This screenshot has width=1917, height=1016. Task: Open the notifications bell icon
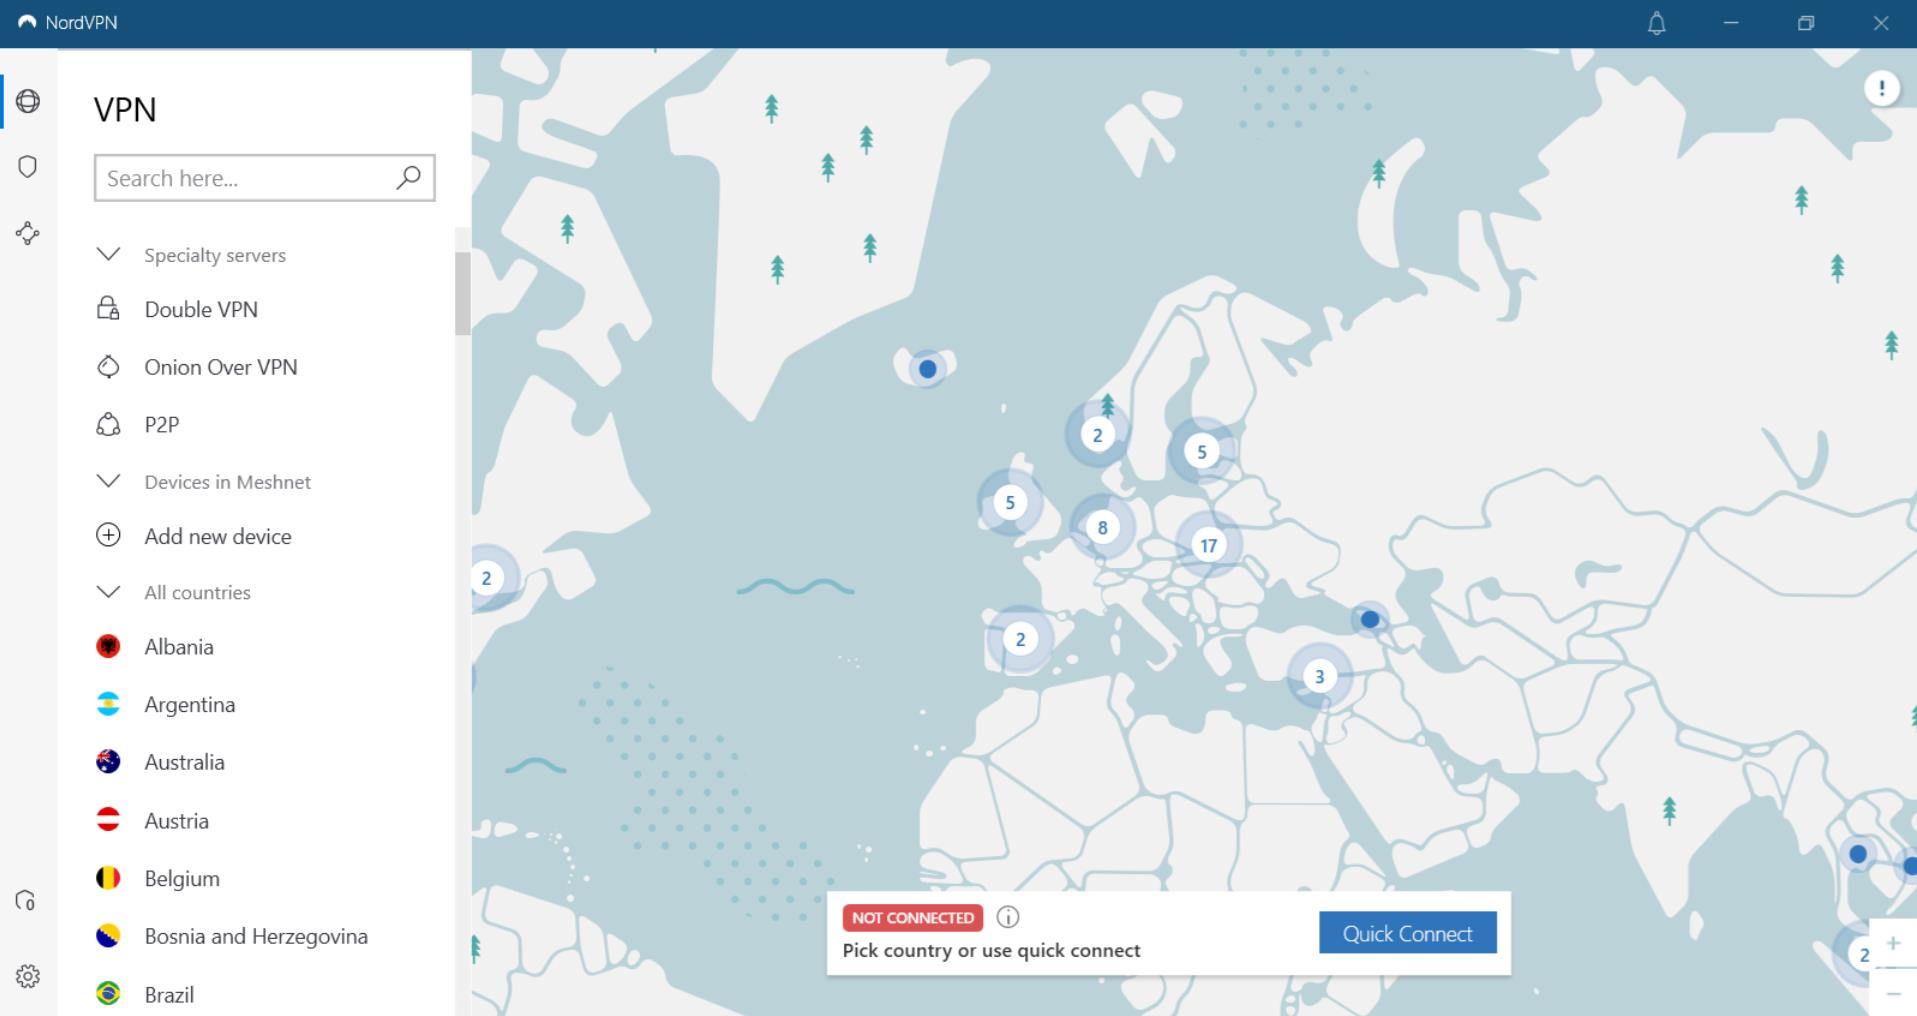1656,23
